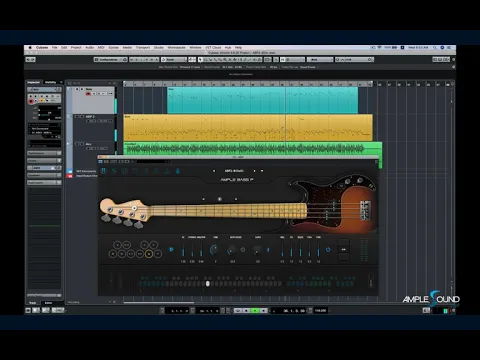Open the VST Cloud menu
Screen dimensions: 480x360
point(213,48)
